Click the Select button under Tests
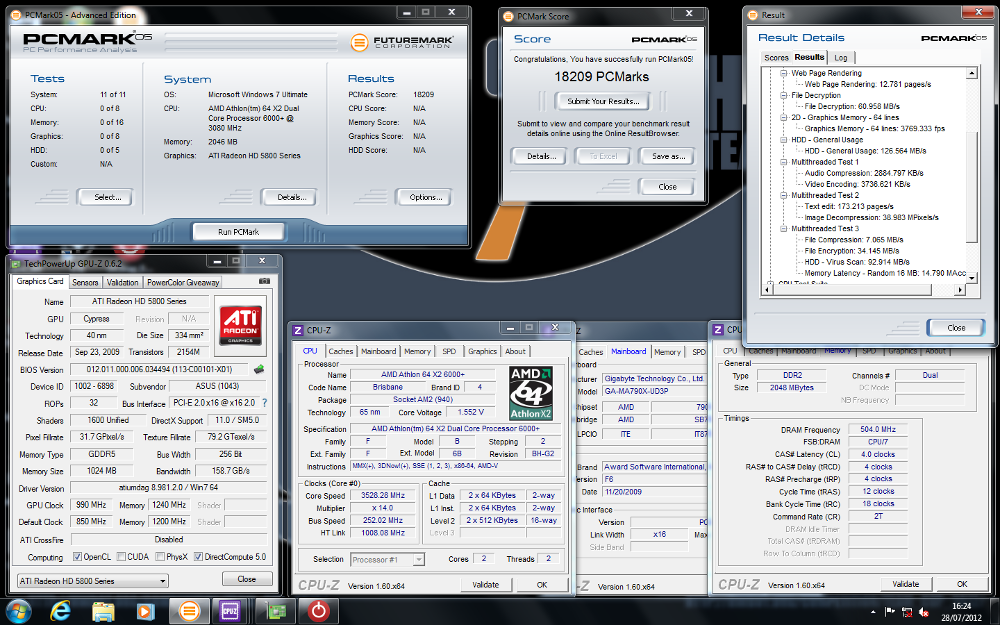 coord(107,197)
